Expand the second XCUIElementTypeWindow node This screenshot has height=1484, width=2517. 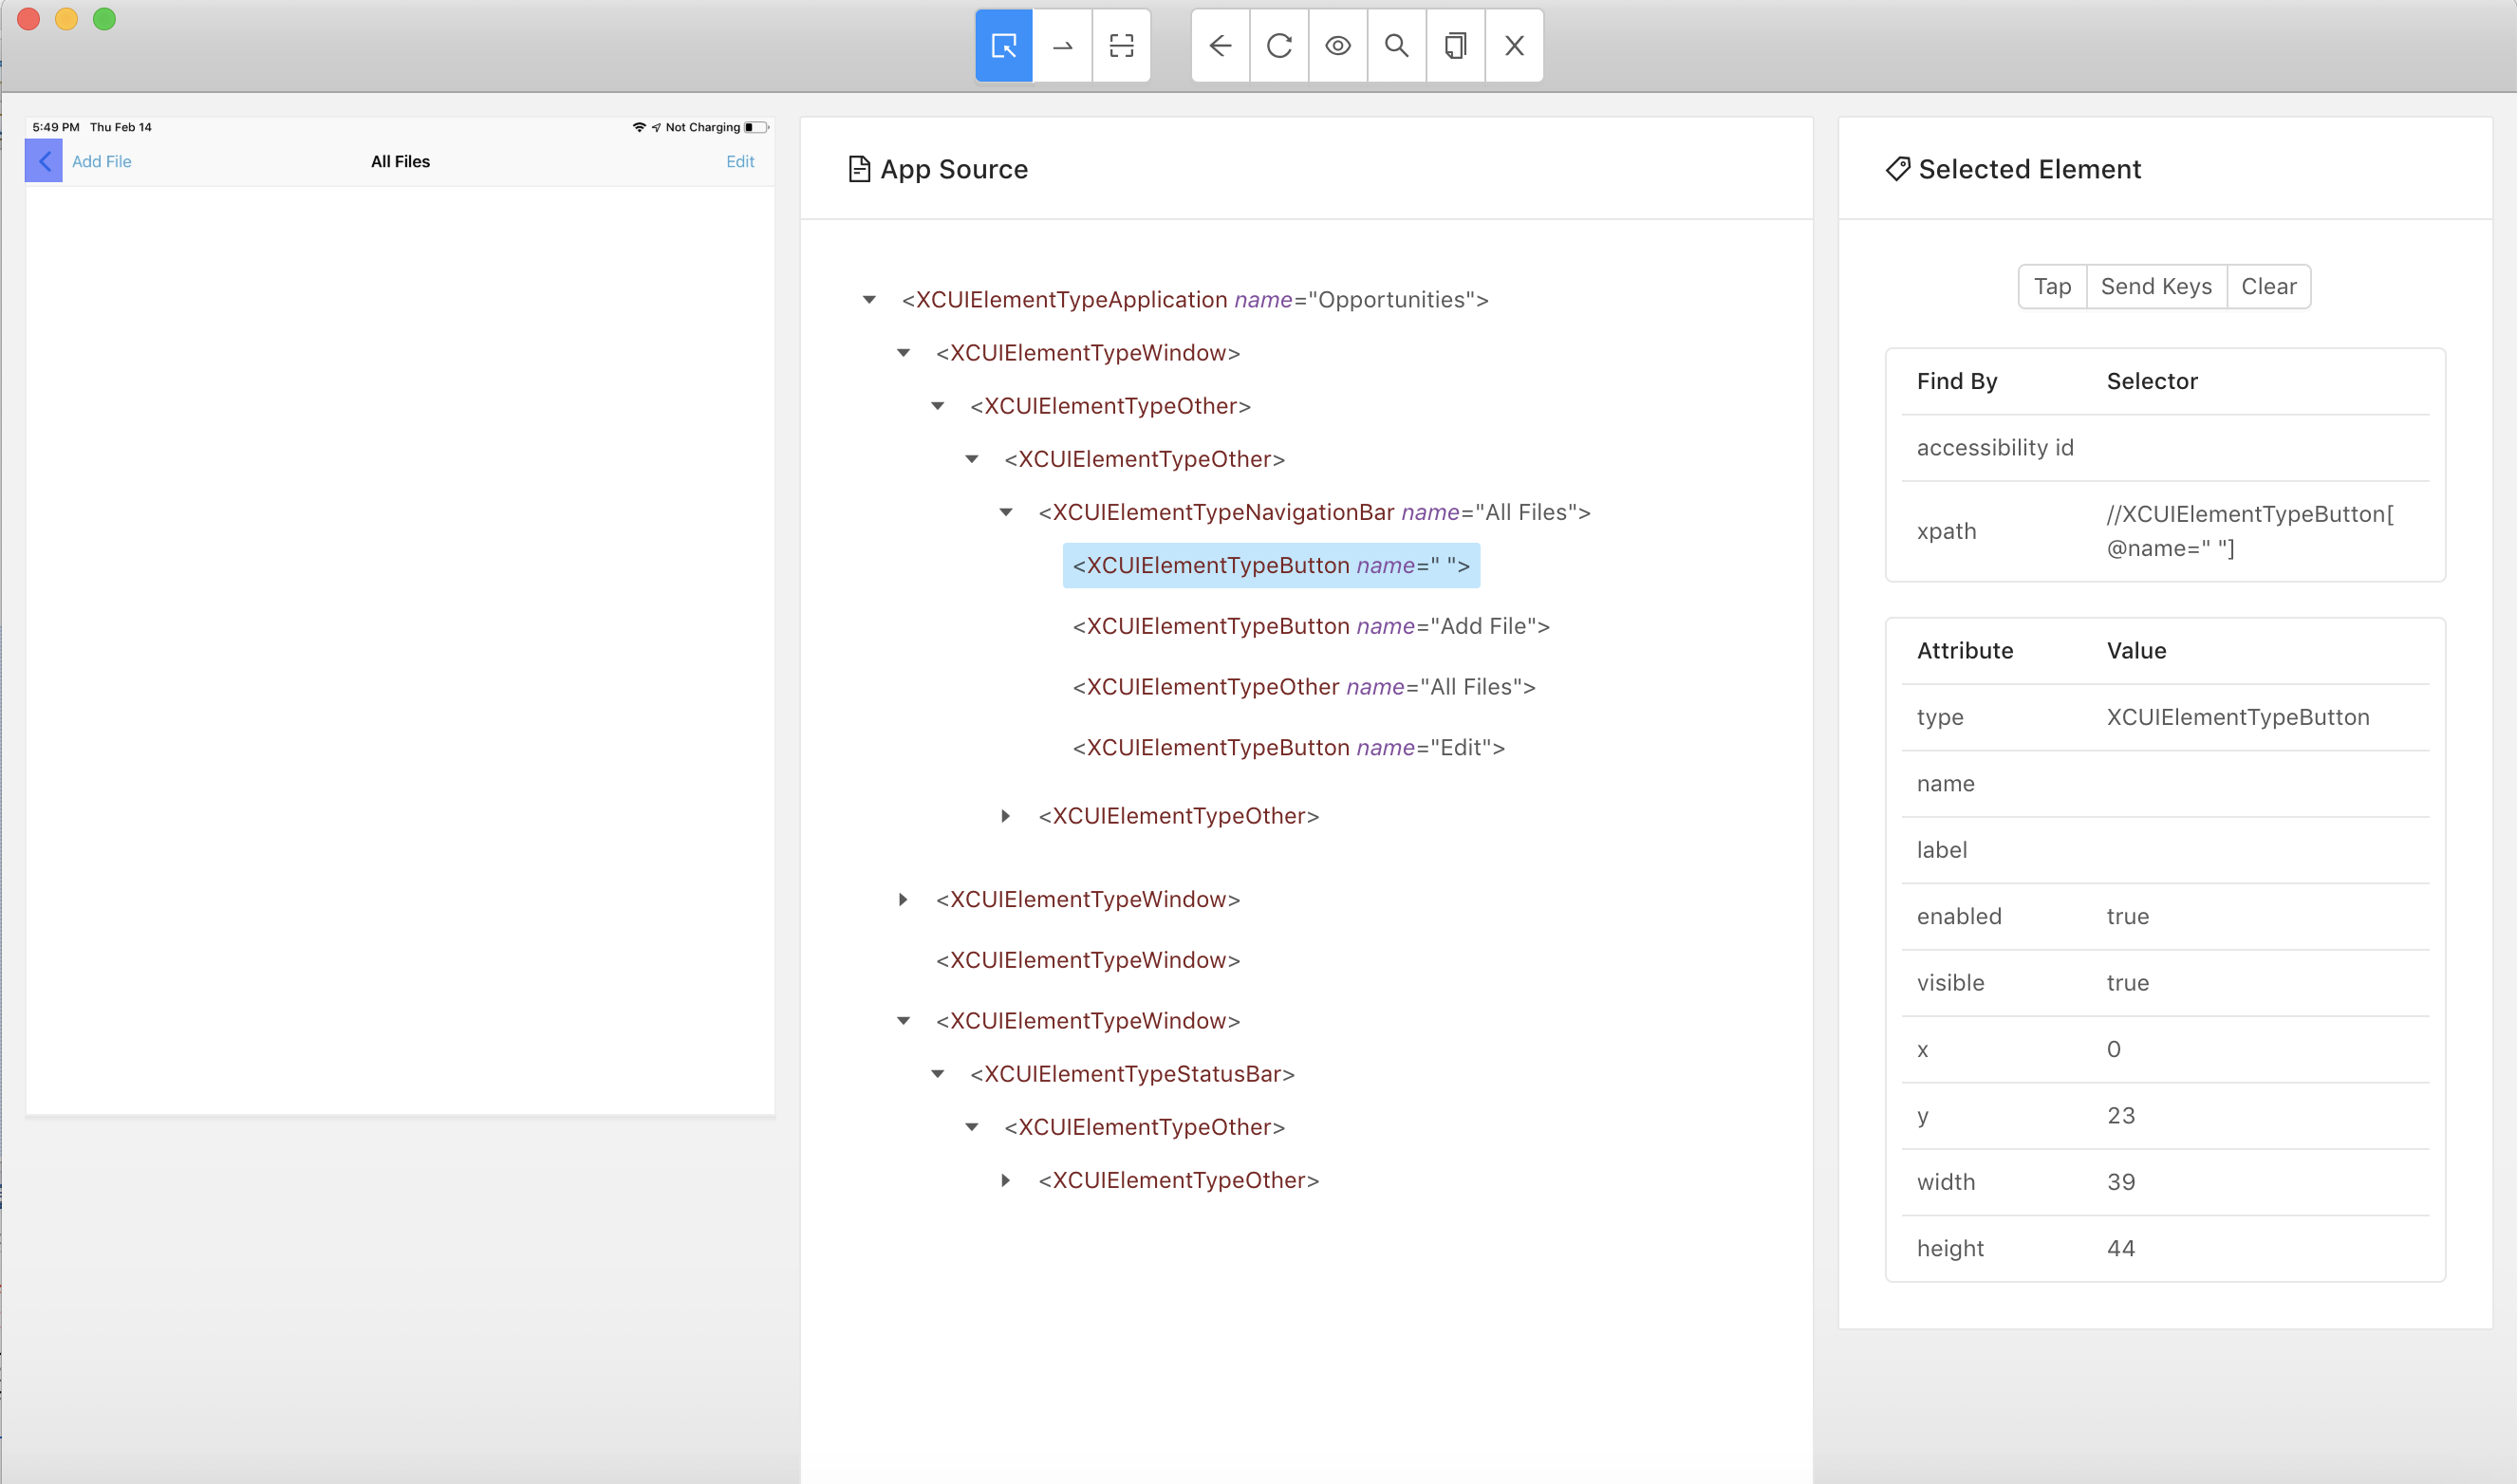(x=903, y=900)
